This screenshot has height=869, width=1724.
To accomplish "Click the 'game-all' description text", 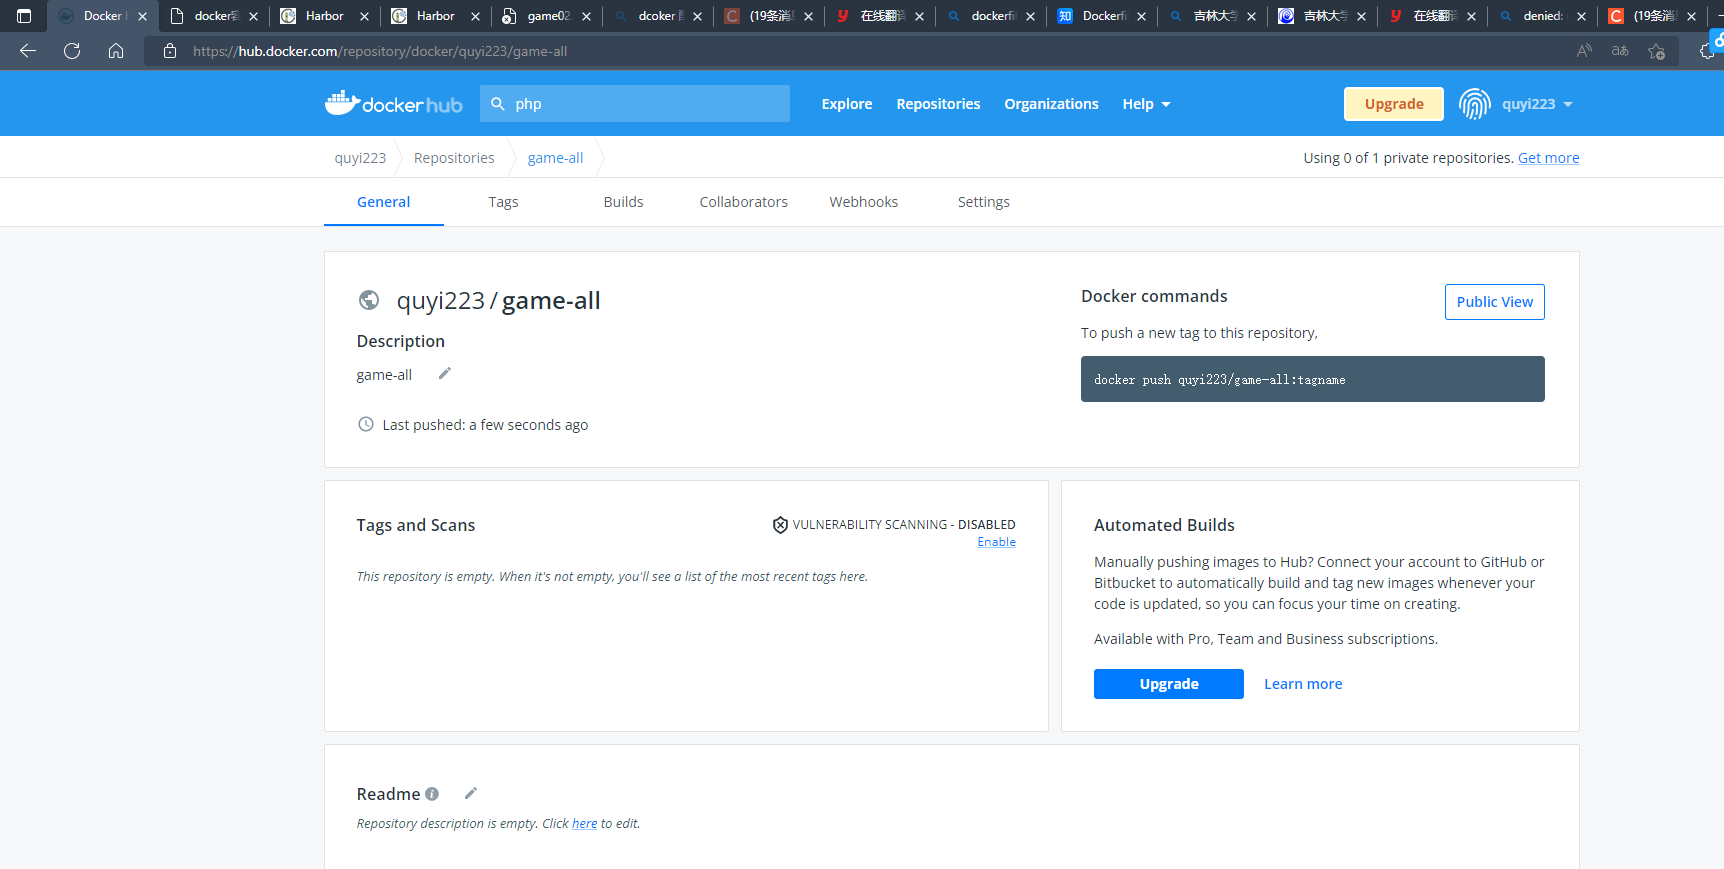I will click(x=384, y=375).
